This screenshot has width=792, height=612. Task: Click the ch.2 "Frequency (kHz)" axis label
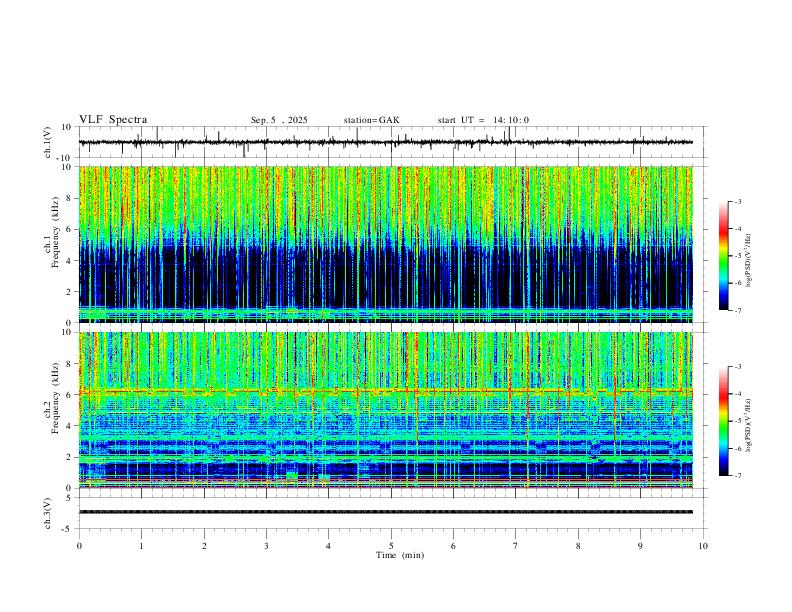(55, 397)
